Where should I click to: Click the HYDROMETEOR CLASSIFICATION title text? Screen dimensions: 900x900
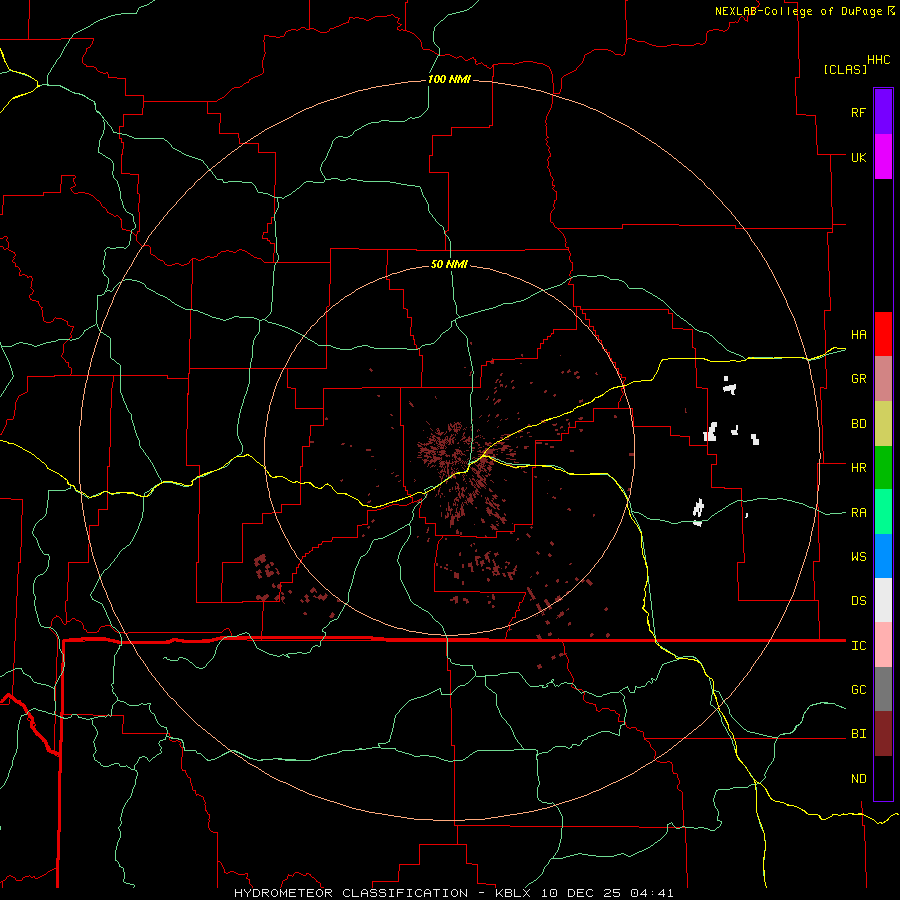tap(351, 893)
